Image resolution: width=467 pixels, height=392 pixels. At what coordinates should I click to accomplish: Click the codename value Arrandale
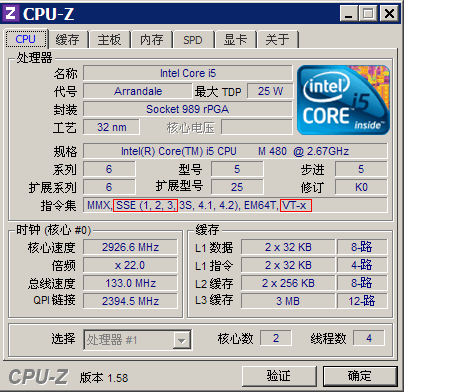point(138,91)
